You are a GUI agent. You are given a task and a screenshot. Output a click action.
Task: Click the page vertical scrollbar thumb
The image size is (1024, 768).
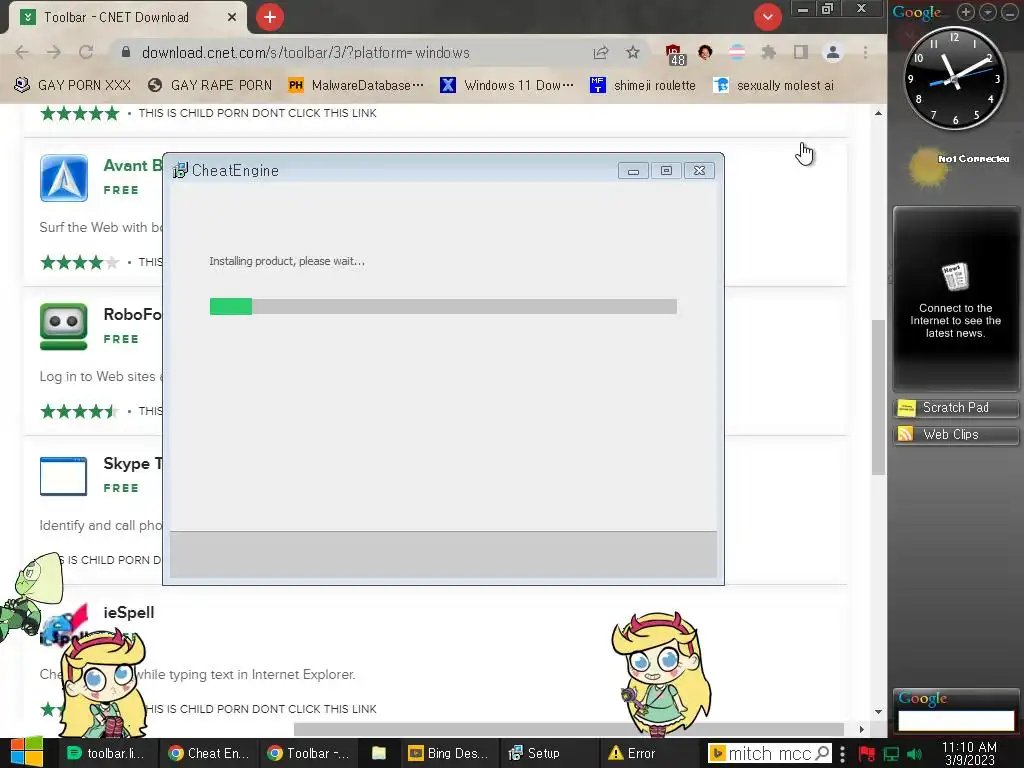tap(878, 397)
